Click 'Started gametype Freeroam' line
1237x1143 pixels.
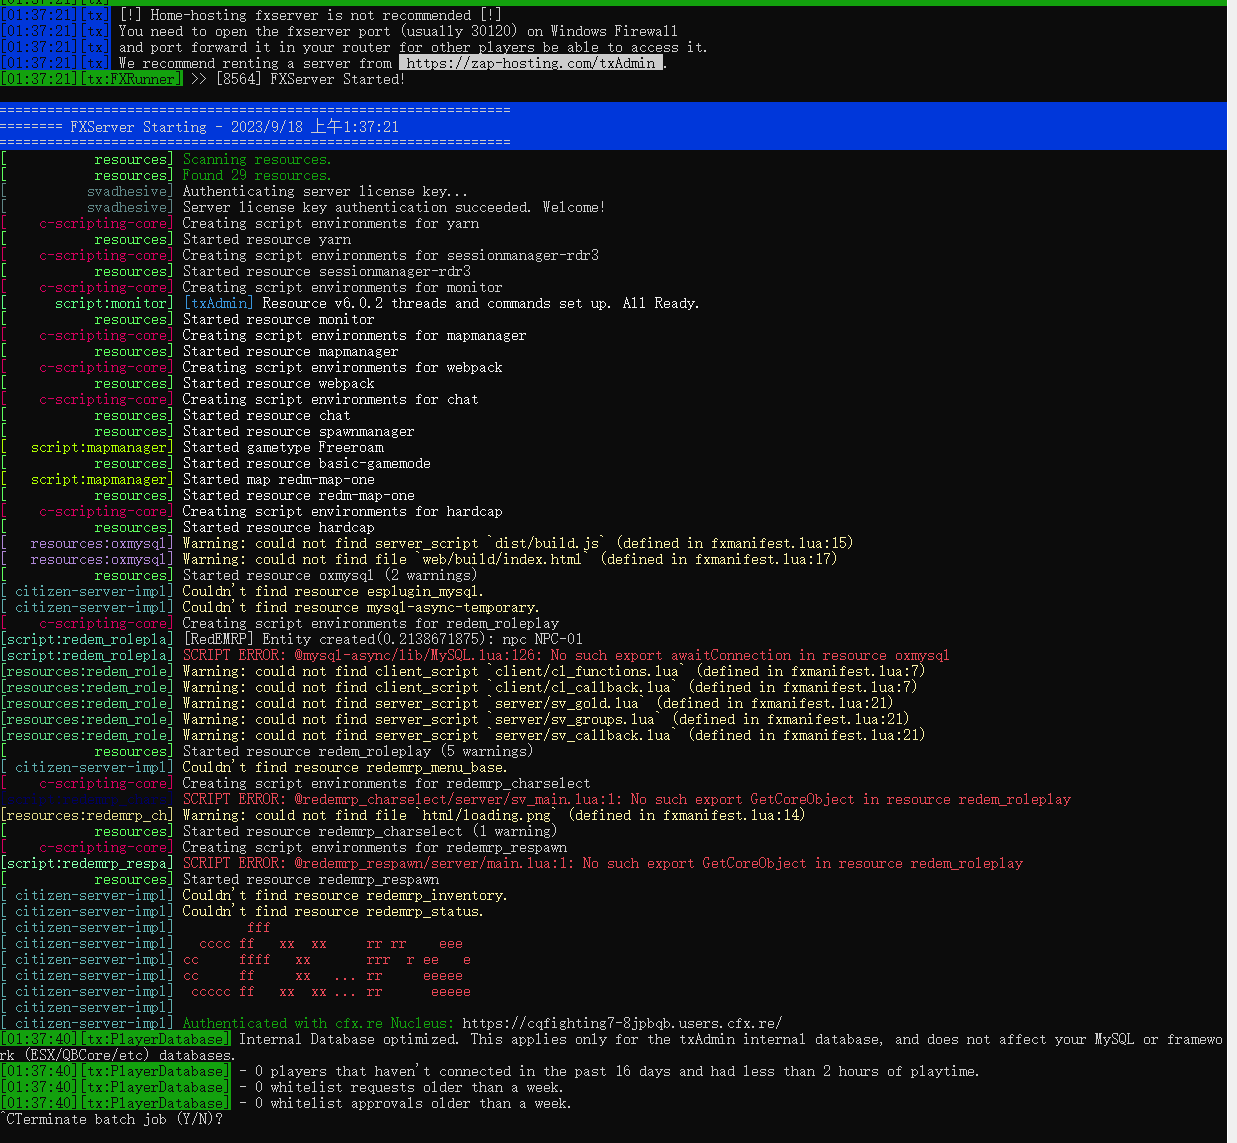[x=283, y=447]
